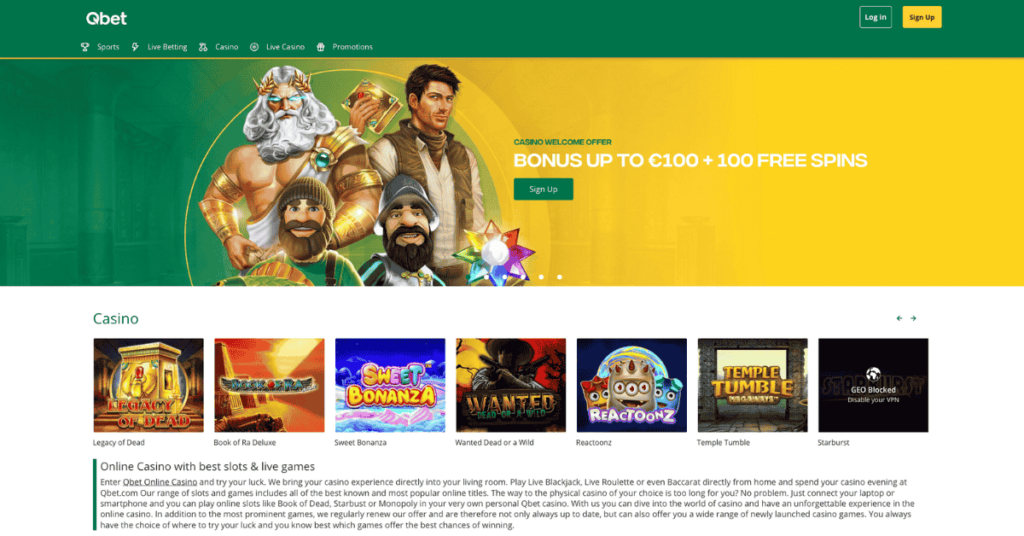Select the last banner slide dot

click(x=560, y=277)
